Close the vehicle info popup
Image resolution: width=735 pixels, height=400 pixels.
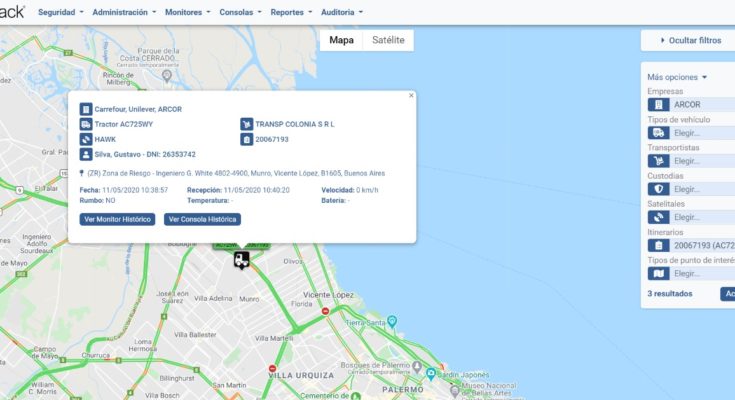pos(411,96)
